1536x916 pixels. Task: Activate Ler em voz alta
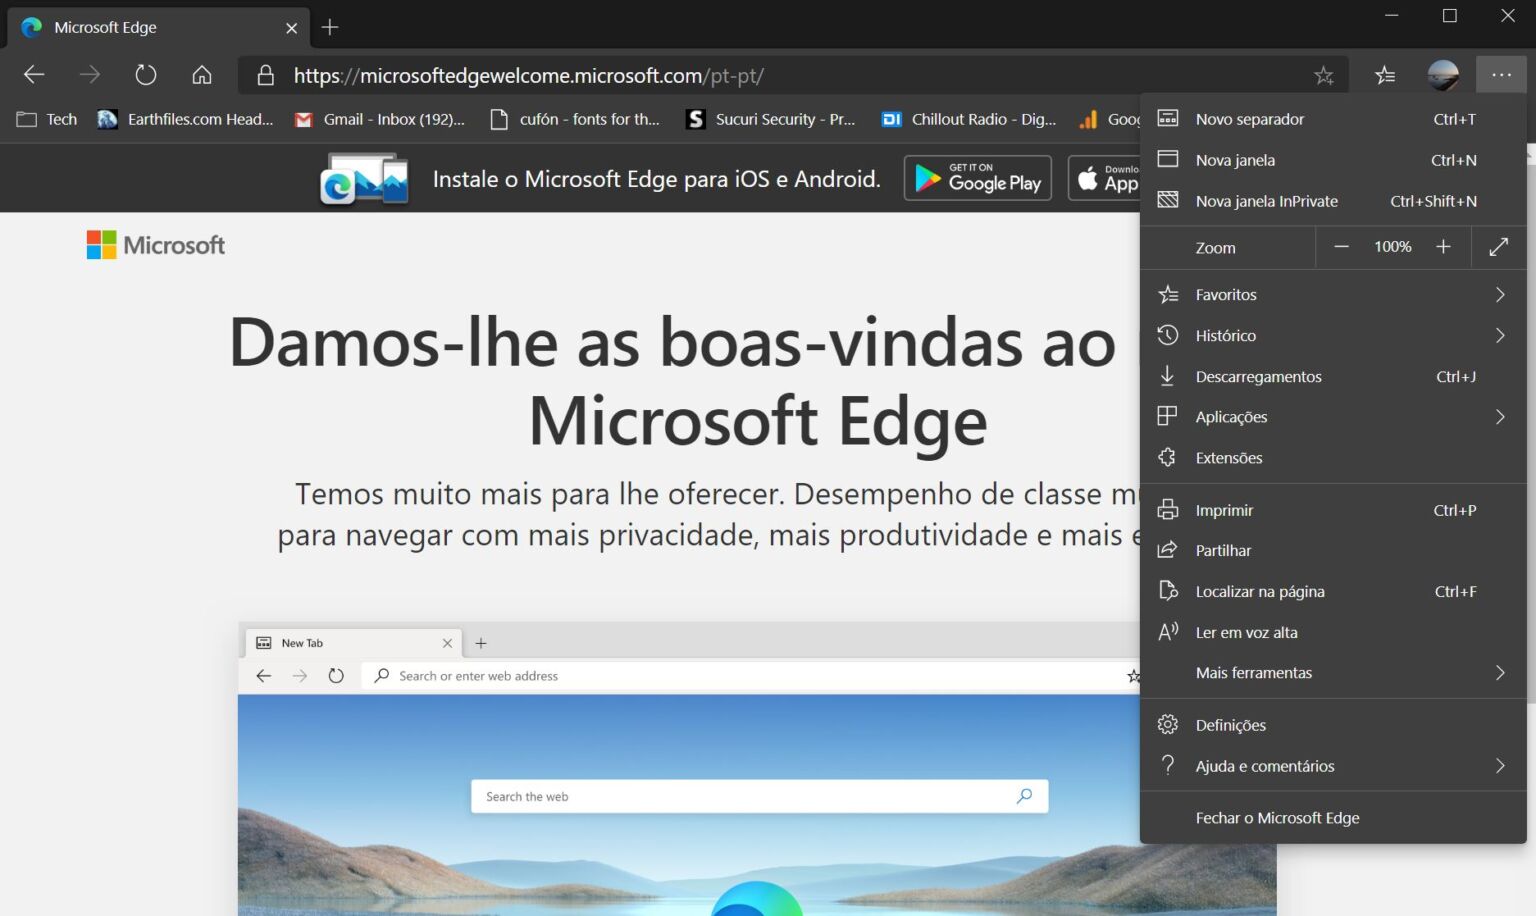pos(1246,632)
